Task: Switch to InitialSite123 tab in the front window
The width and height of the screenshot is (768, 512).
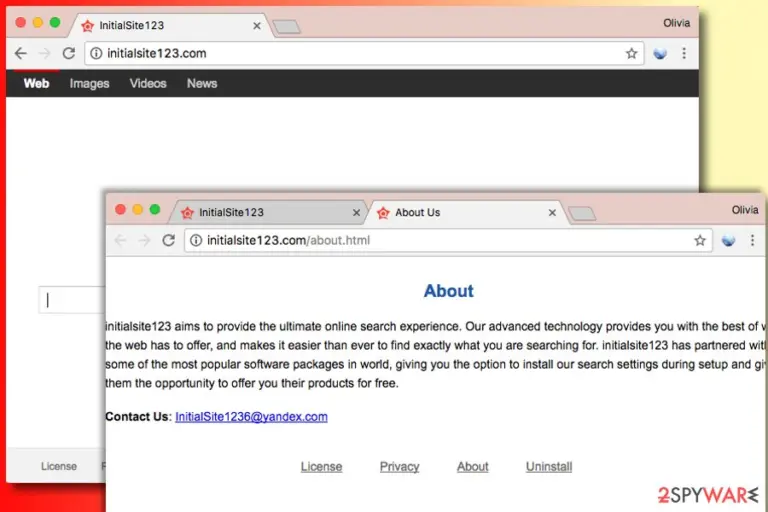Action: point(267,213)
